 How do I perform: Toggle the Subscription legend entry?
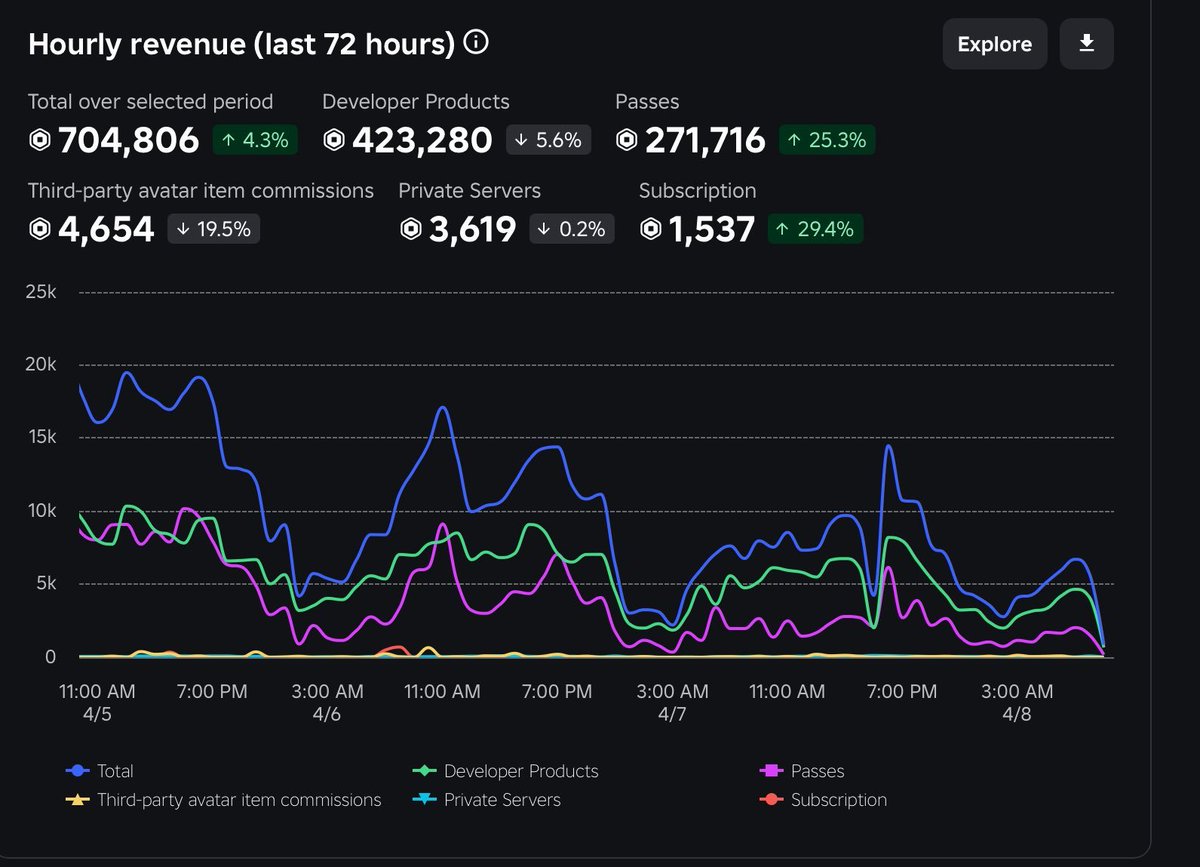pyautogui.click(x=823, y=800)
